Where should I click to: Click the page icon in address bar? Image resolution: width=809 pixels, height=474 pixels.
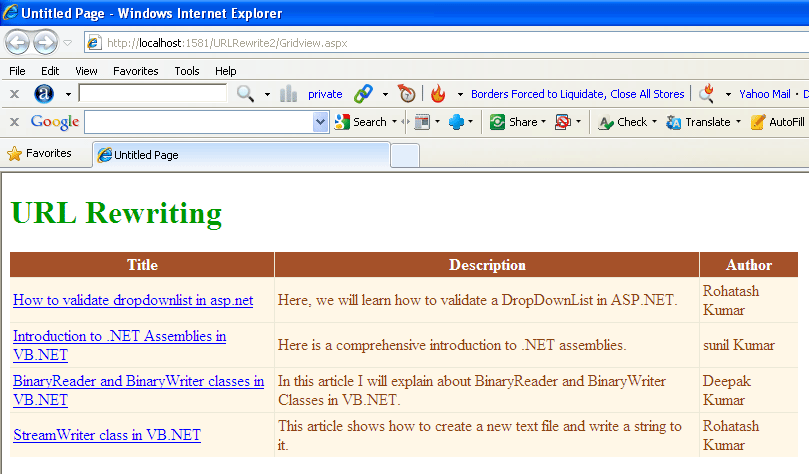point(93,43)
